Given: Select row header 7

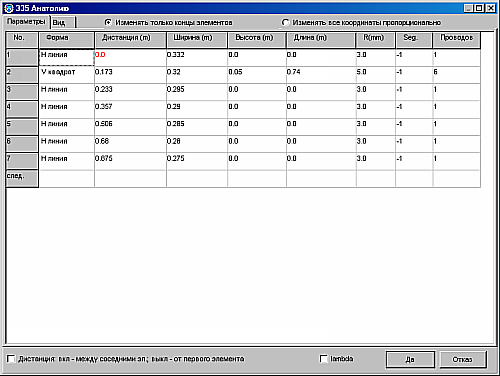Looking at the screenshot, I should (x=22, y=161).
